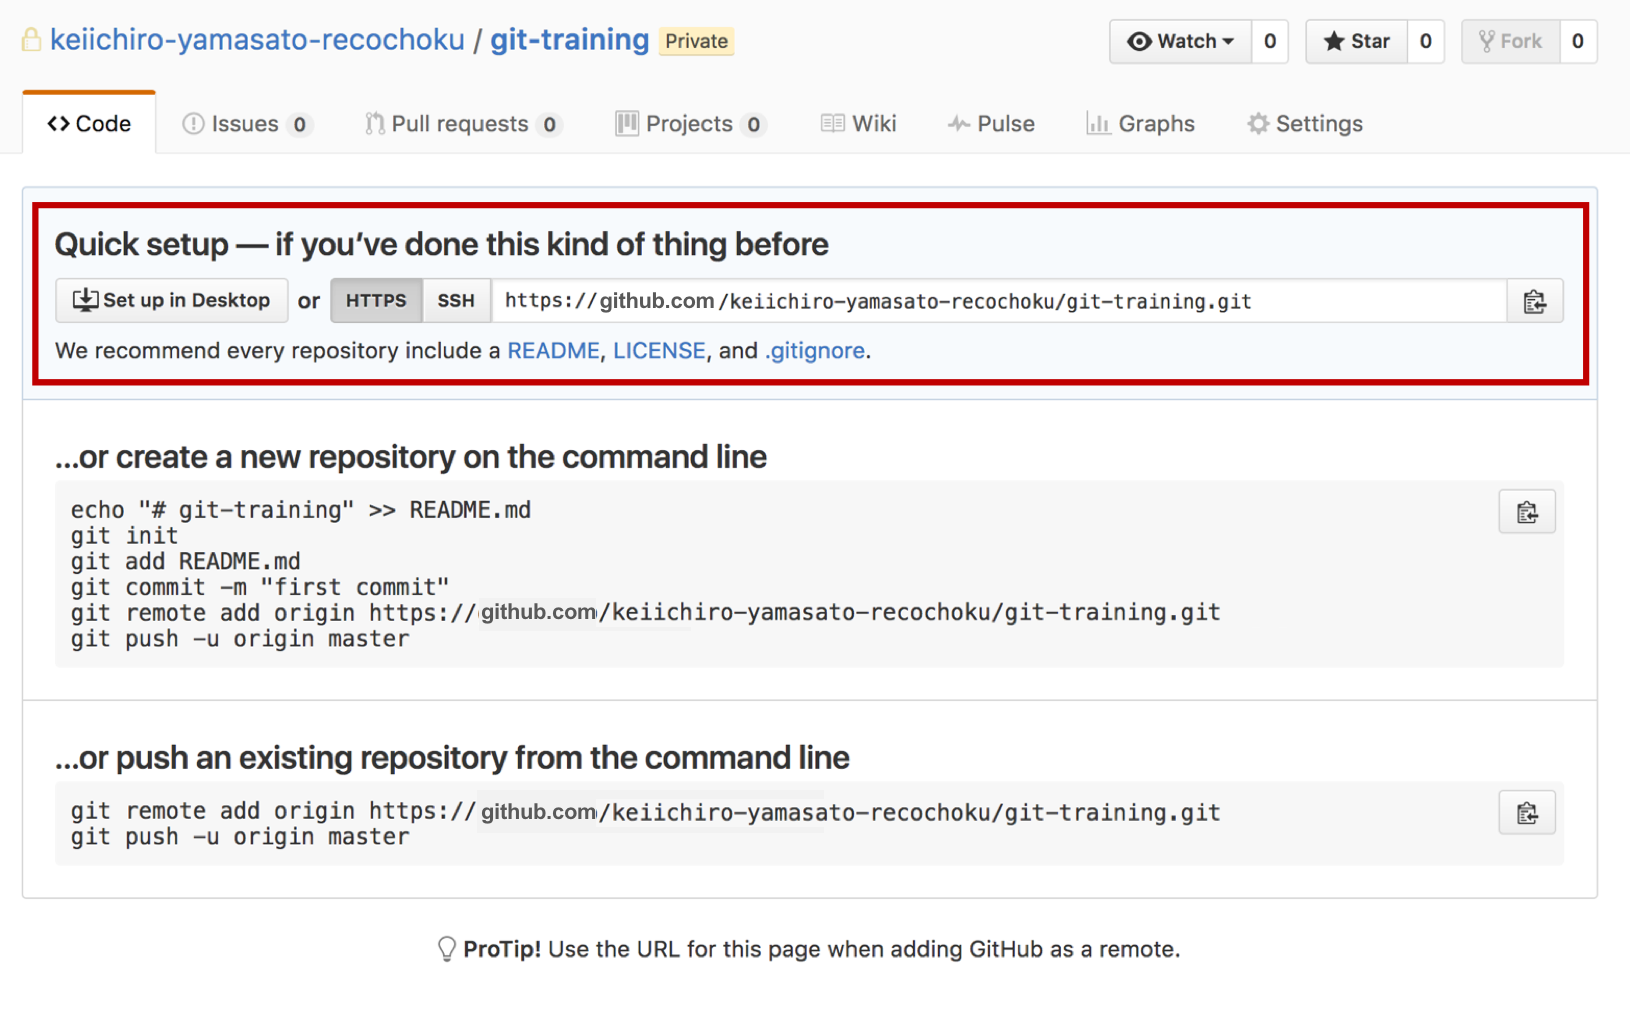1630x1021 pixels.
Task: Copy the quick setup repository URL
Action: click(x=1534, y=302)
